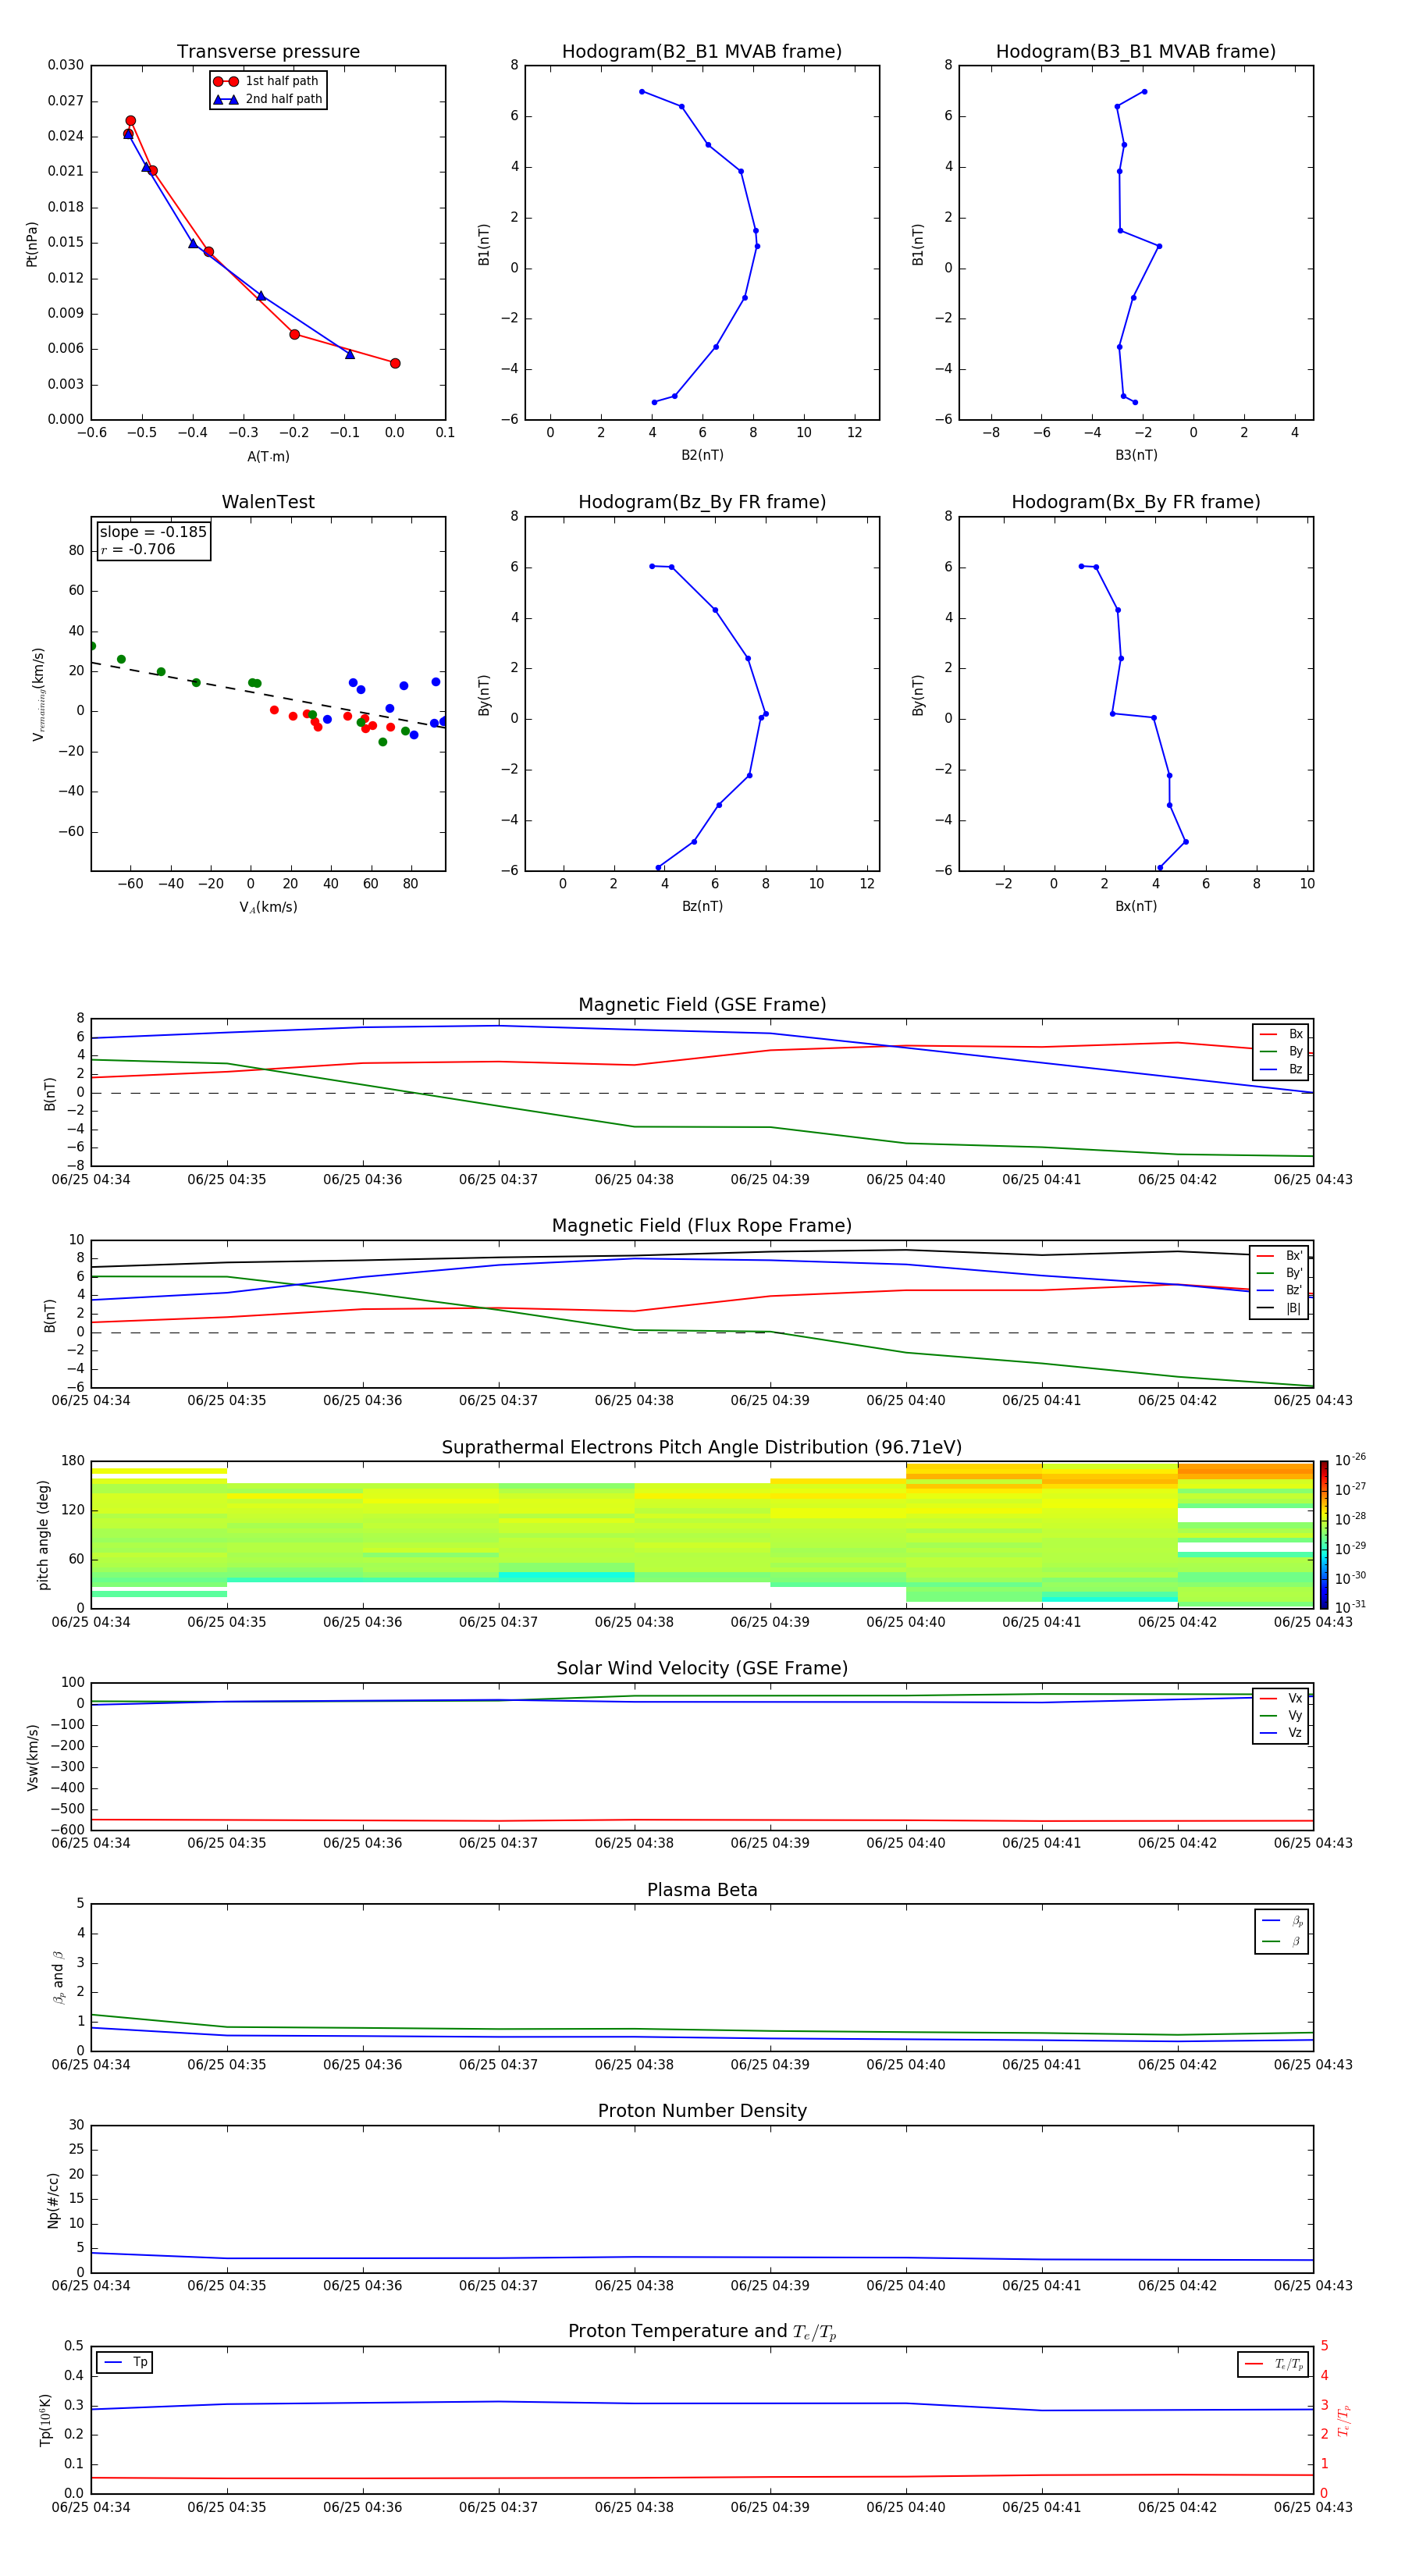Click the "1st half path" legend entry
The height and width of the screenshot is (2576, 1405).
(267, 81)
